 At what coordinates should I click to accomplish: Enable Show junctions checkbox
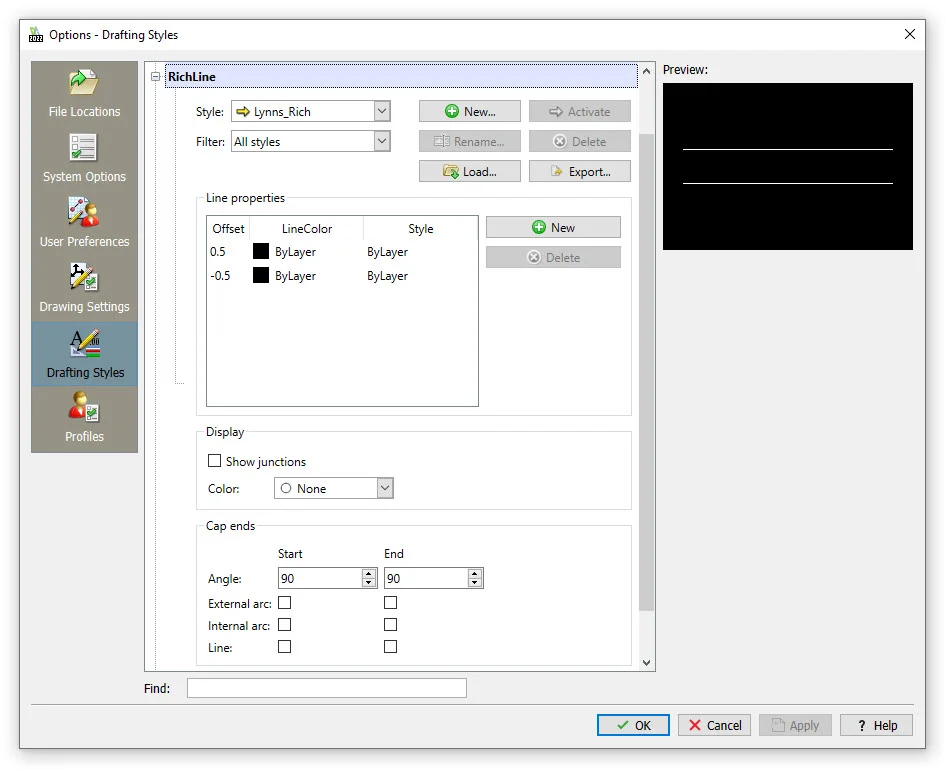coord(214,461)
